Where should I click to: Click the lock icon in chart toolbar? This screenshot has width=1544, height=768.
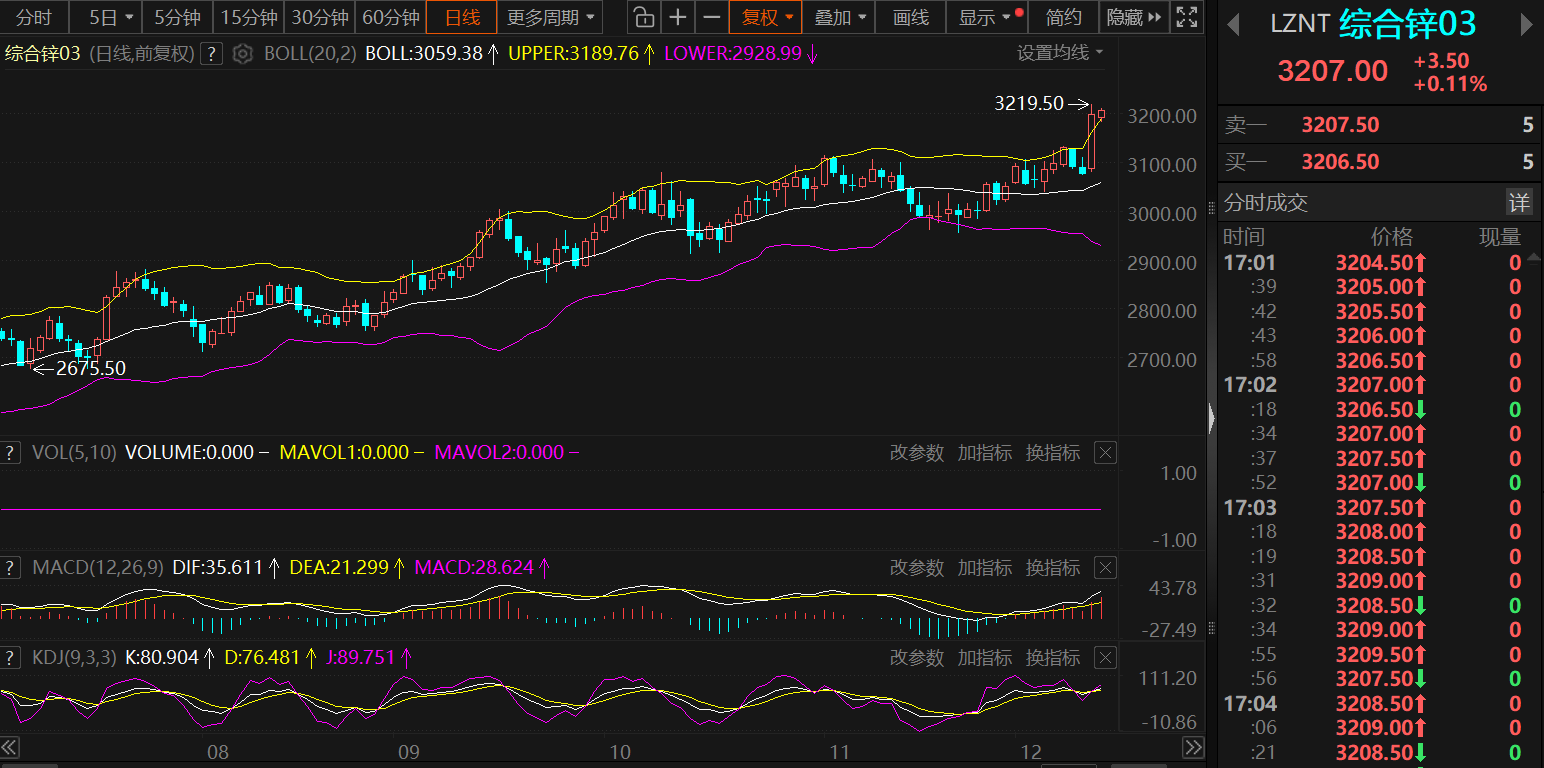644,17
